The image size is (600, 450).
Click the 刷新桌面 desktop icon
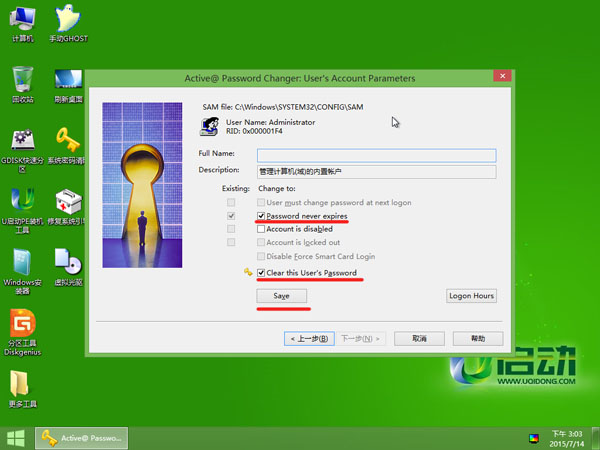68,86
